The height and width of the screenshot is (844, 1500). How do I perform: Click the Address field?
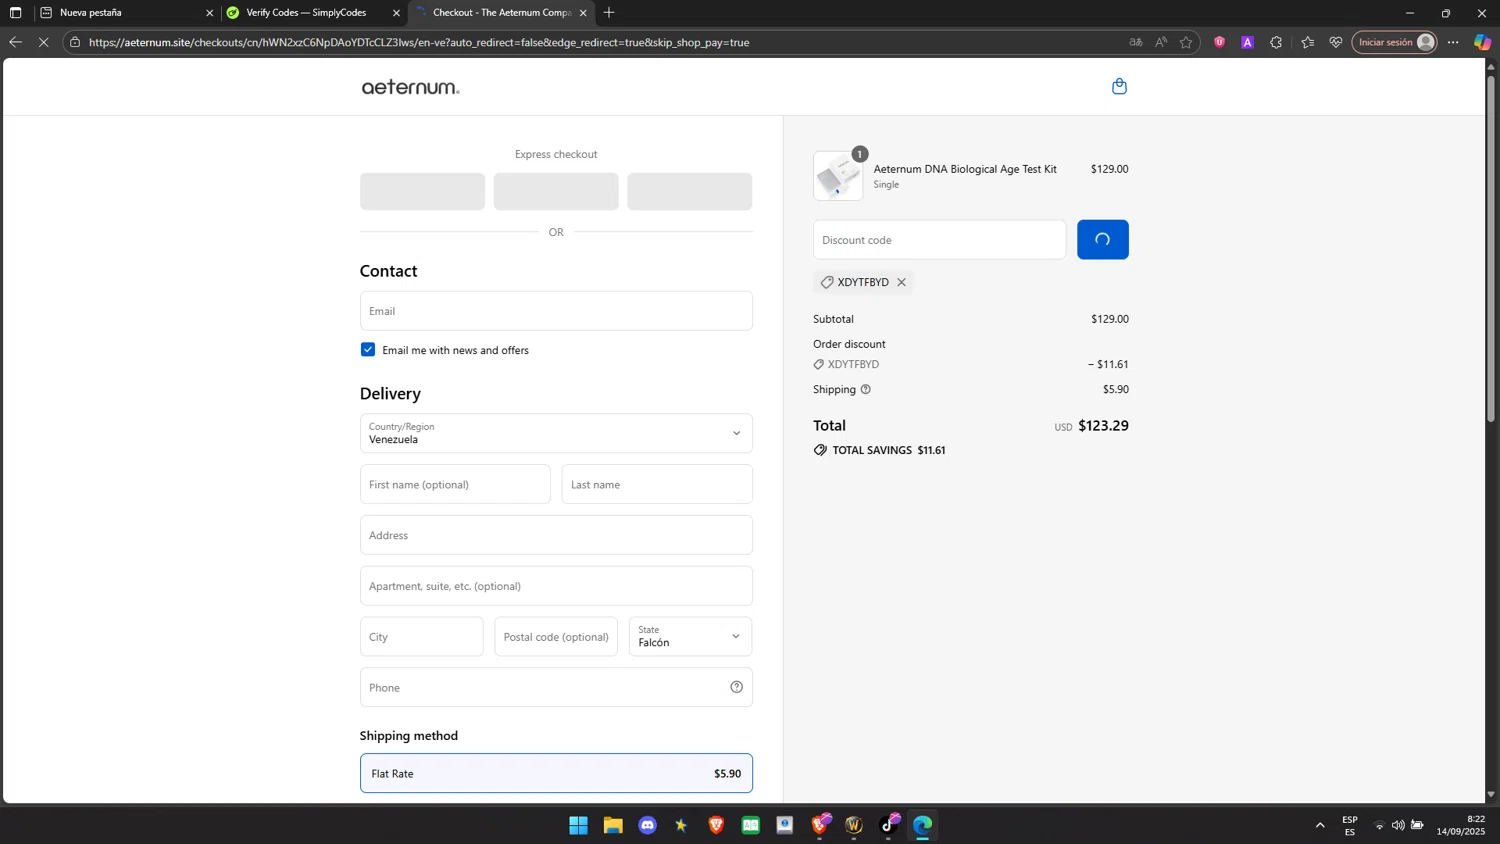point(556,535)
